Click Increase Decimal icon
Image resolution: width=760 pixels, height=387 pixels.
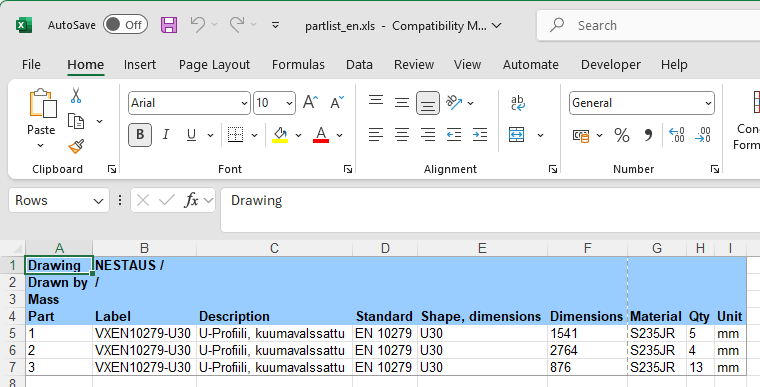[676, 135]
